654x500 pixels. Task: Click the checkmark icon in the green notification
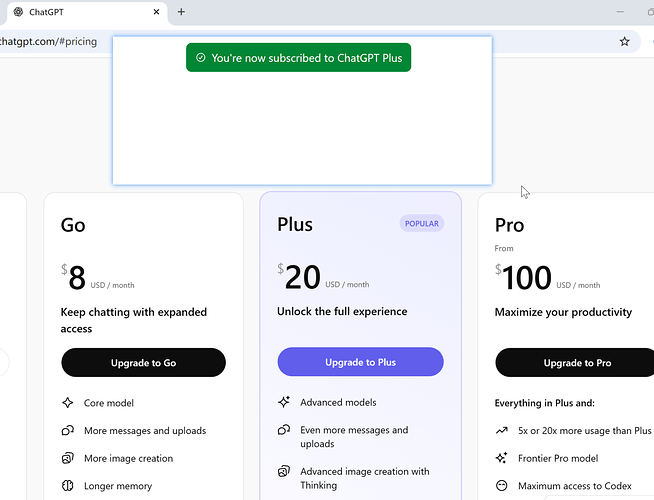pos(201,58)
